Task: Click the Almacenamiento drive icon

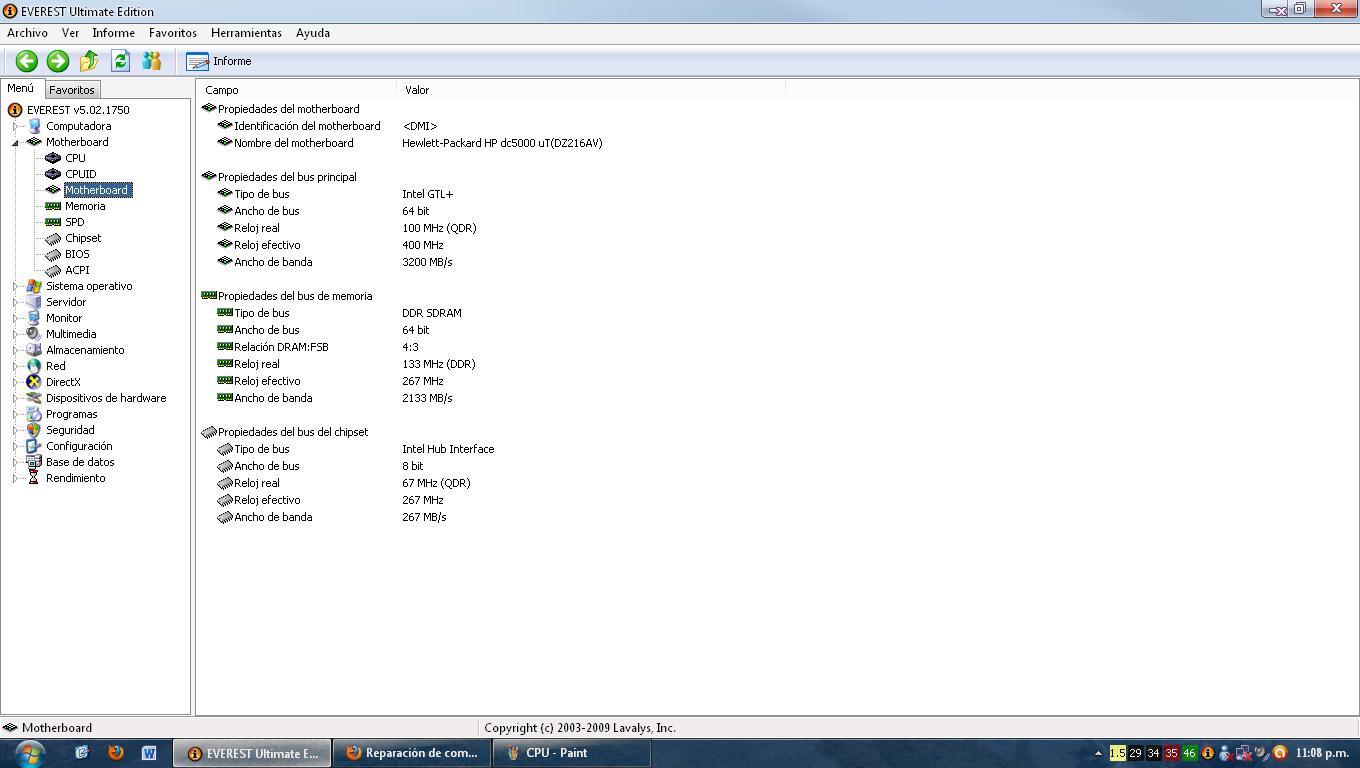Action: coord(34,350)
